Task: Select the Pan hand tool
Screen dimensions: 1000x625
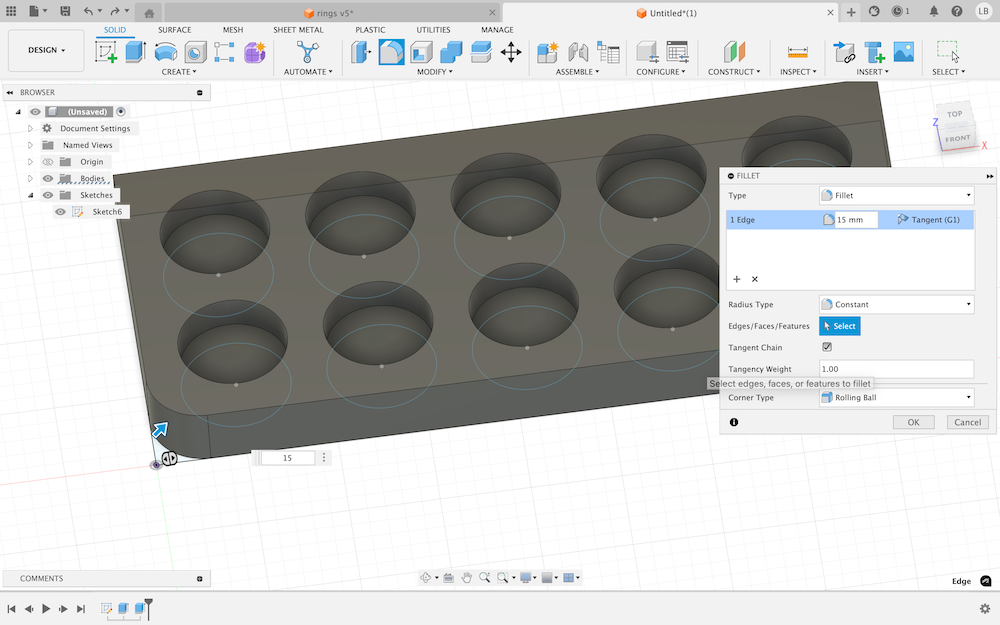Action: (466, 578)
